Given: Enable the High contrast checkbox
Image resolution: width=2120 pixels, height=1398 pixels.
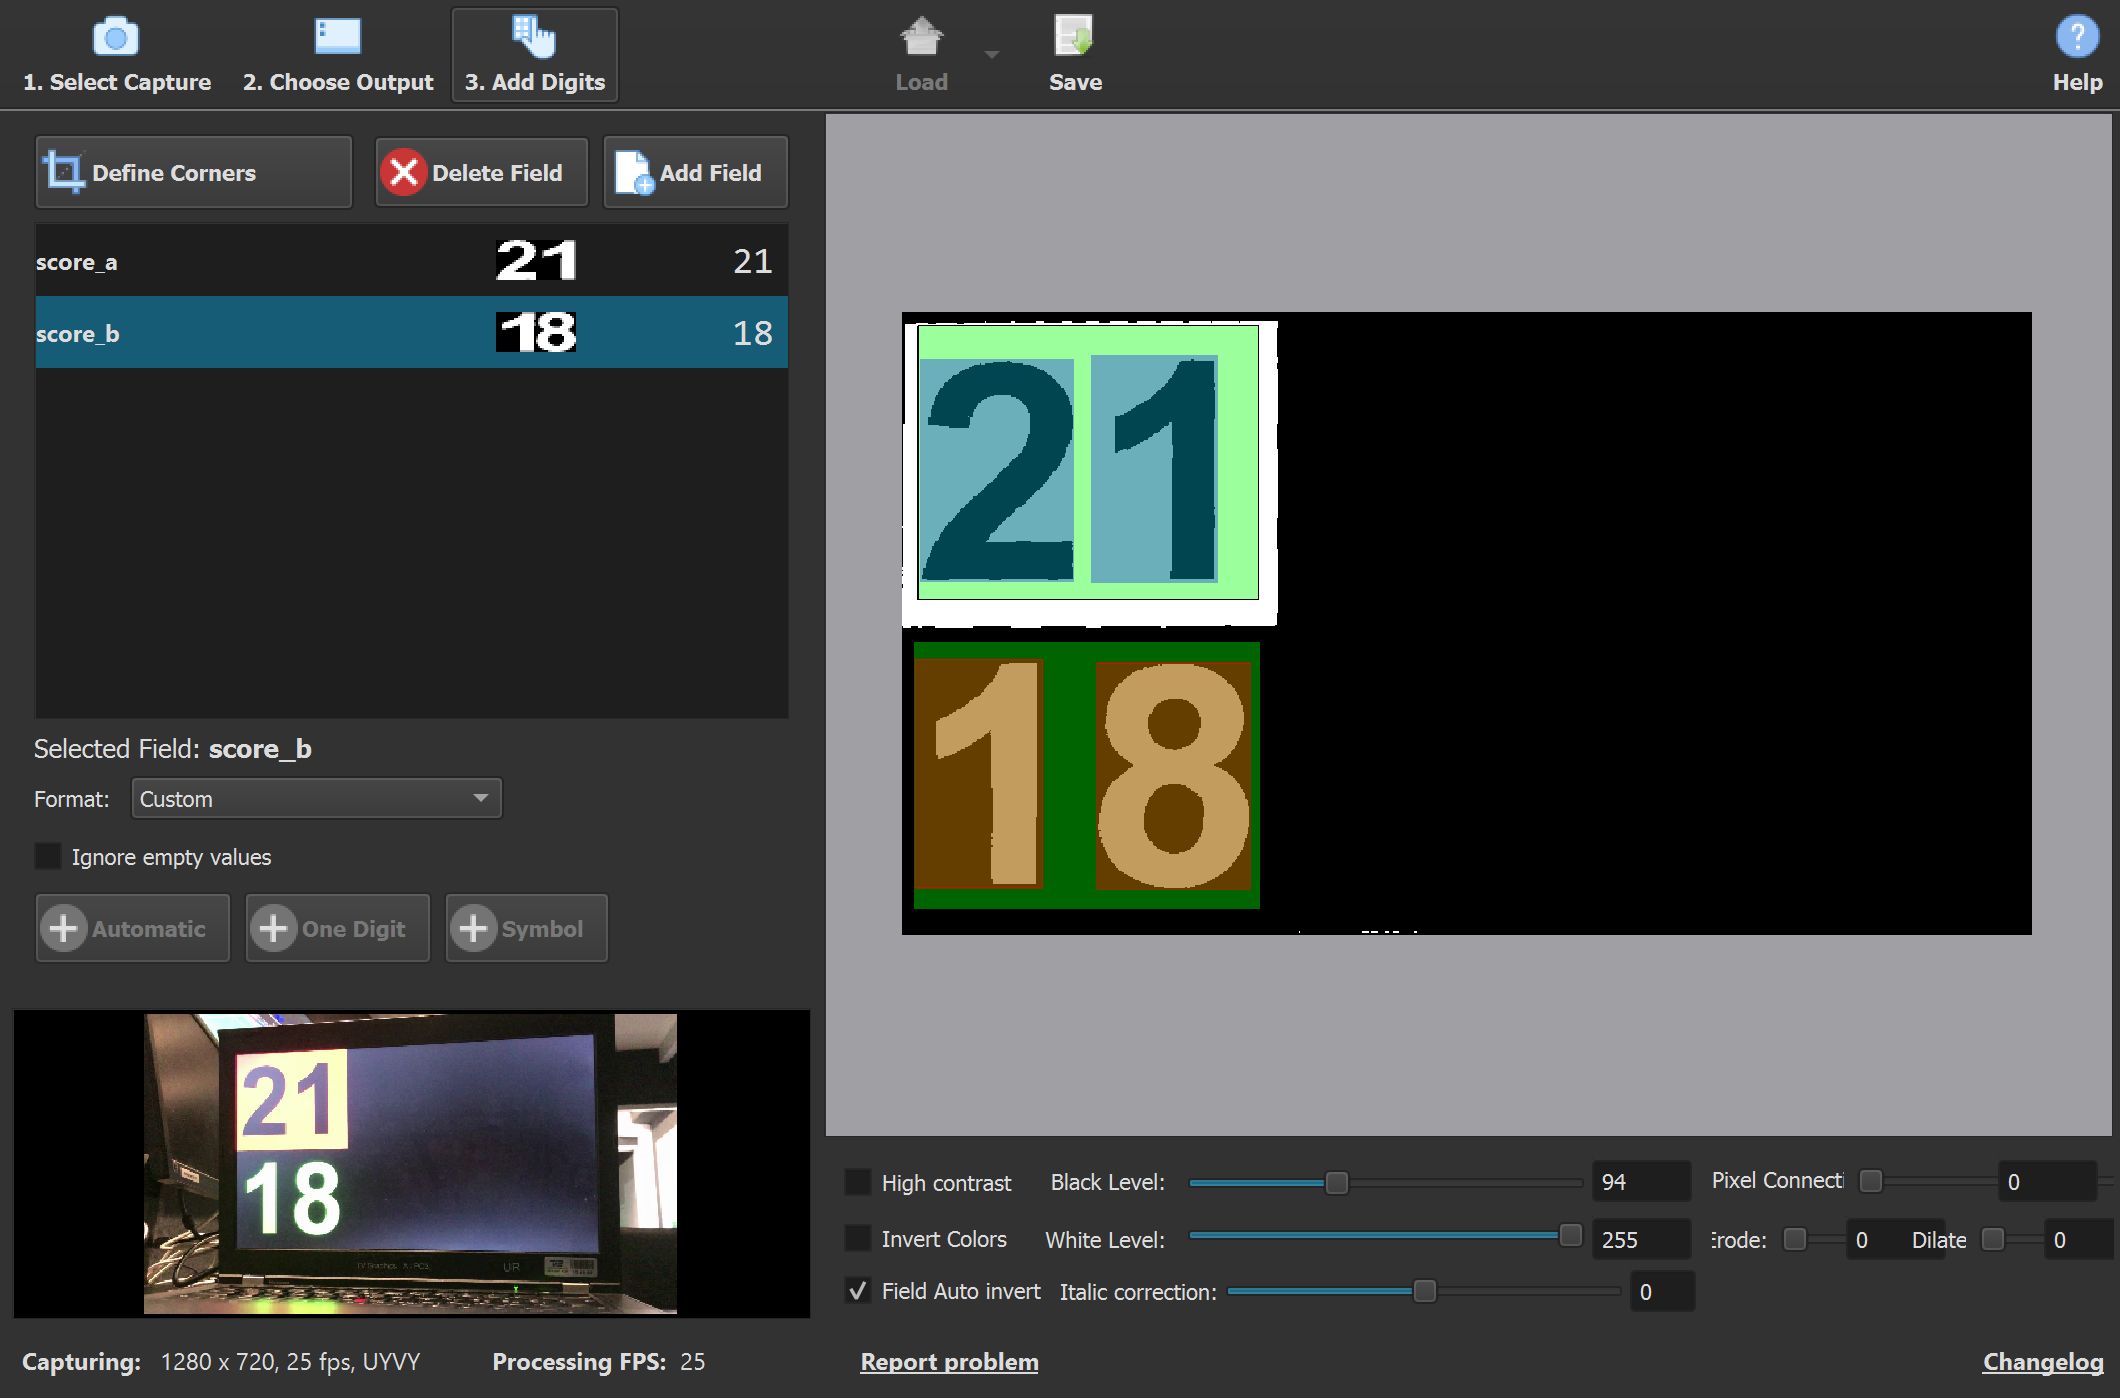Looking at the screenshot, I should (858, 1182).
